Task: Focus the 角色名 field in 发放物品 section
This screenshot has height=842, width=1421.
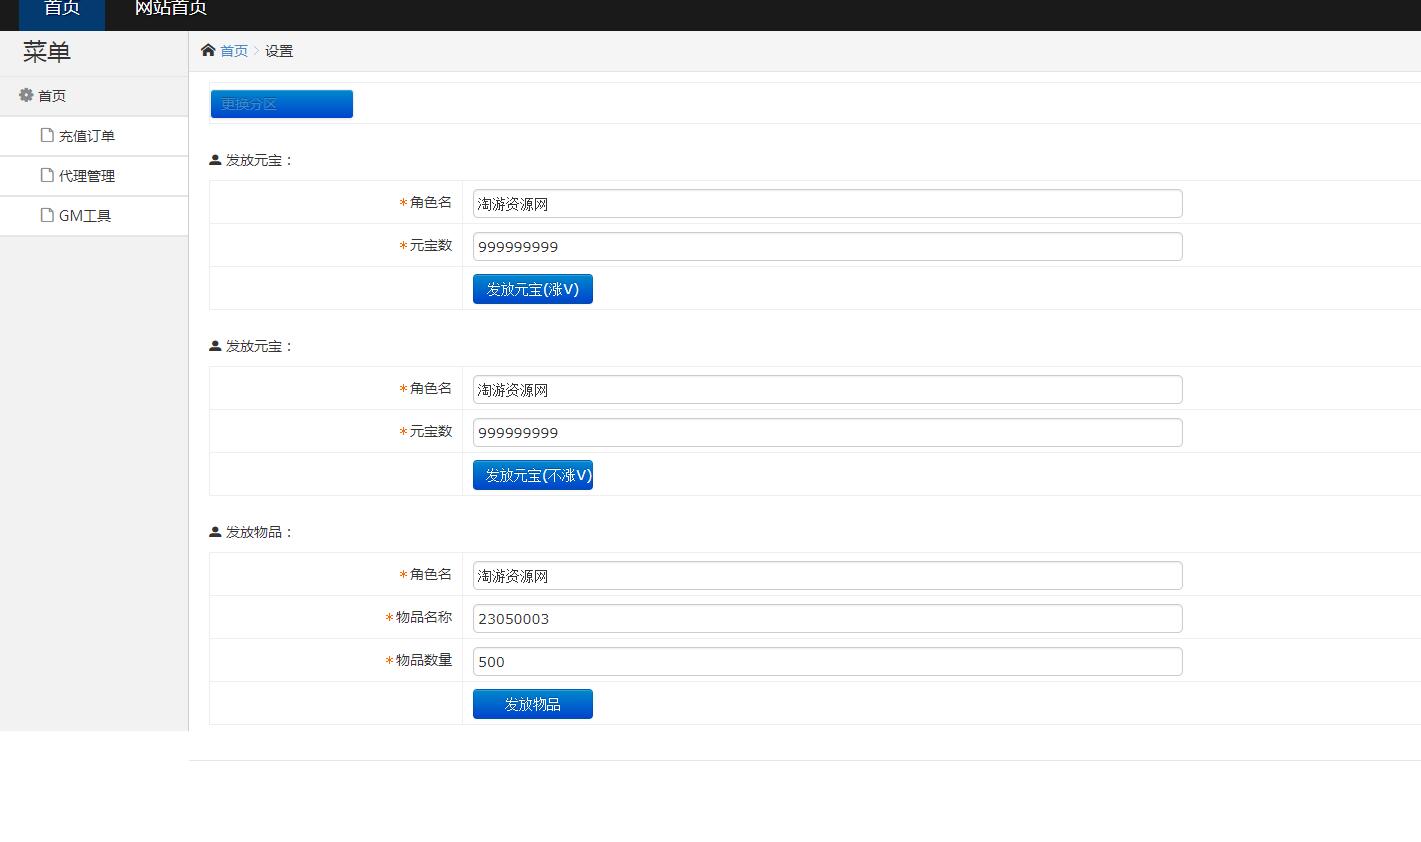Action: tap(827, 575)
